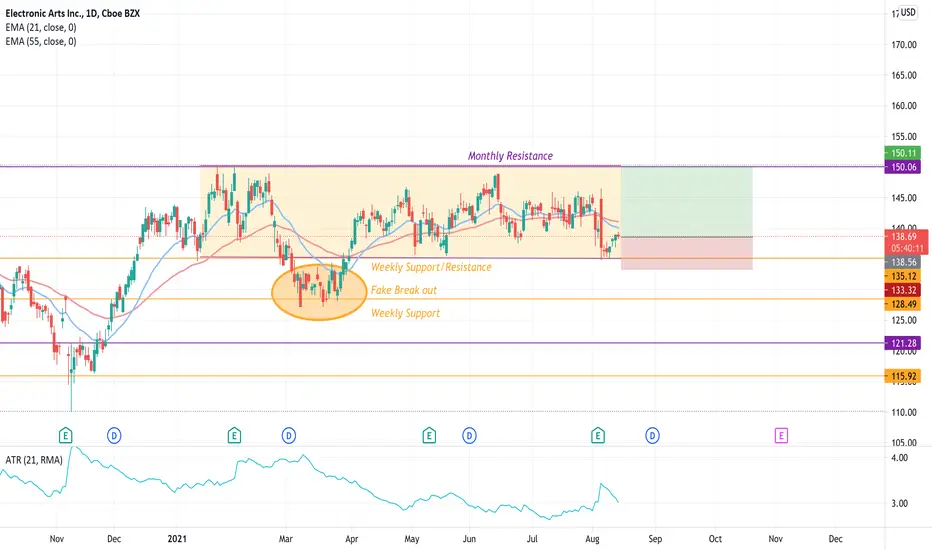Viewport: 932px width, 550px height.
Task: Click the Fake Break out annotation text
Action: 404,290
